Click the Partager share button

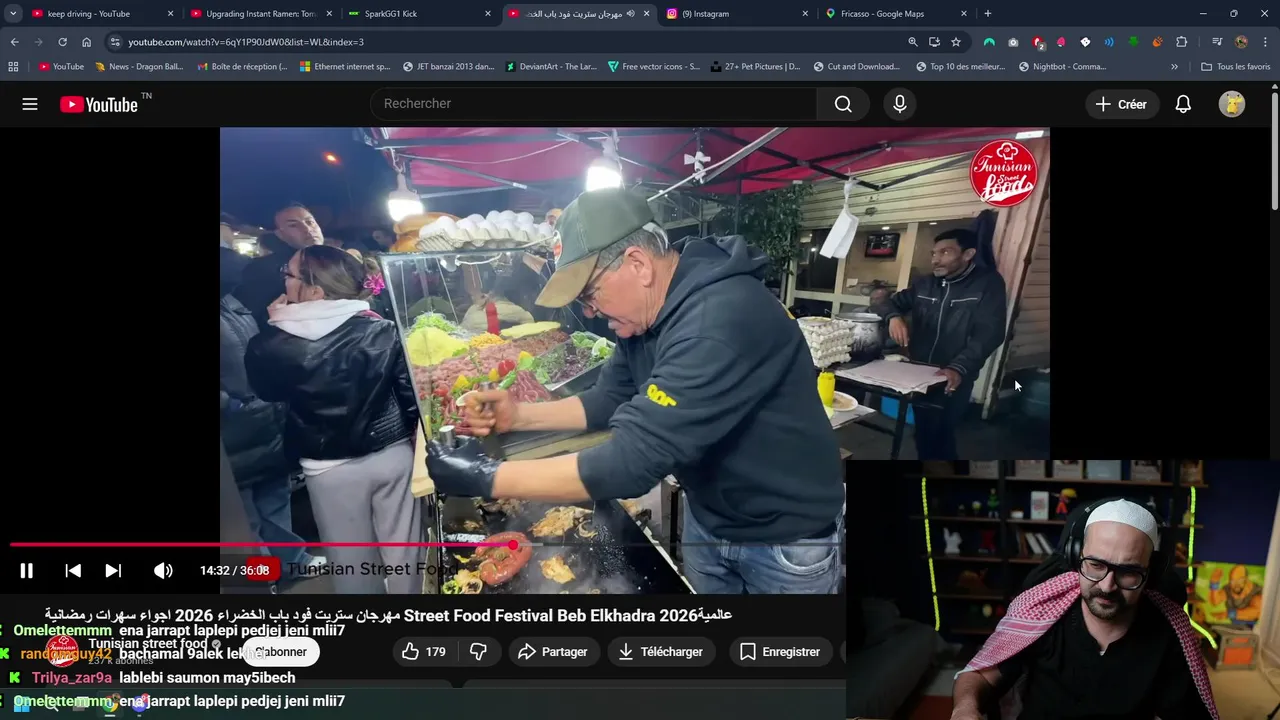coord(553,652)
